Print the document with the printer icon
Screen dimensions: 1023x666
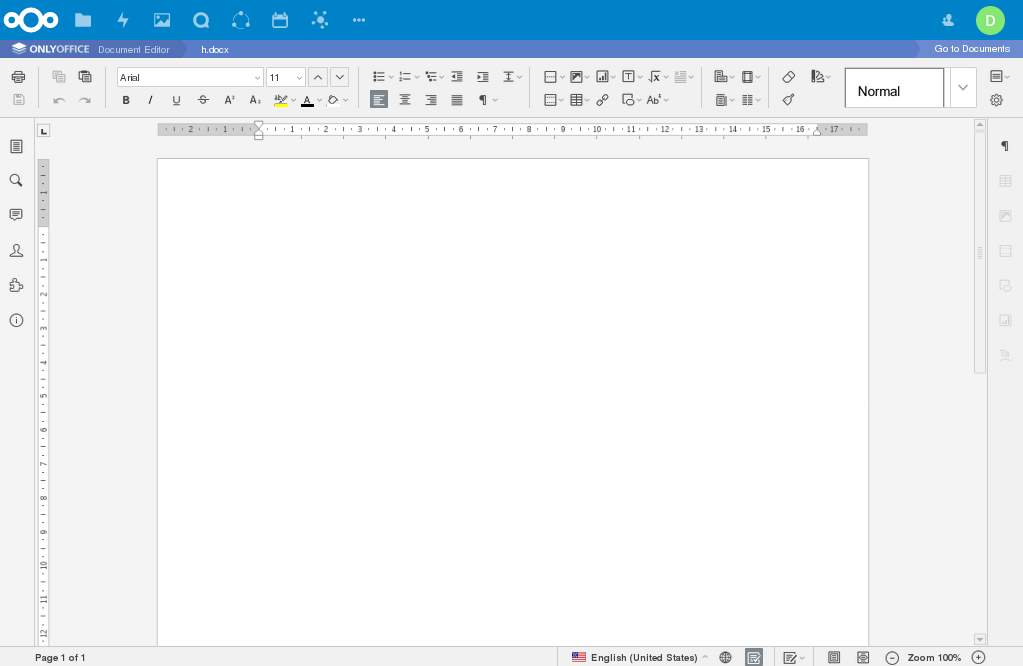(18, 77)
